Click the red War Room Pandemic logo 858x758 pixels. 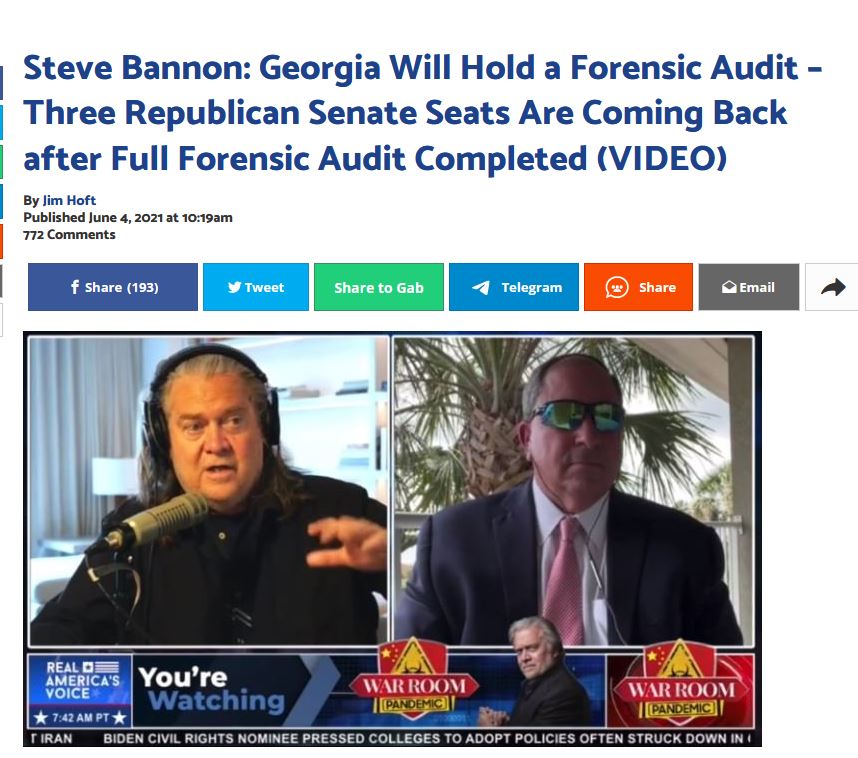681,686
